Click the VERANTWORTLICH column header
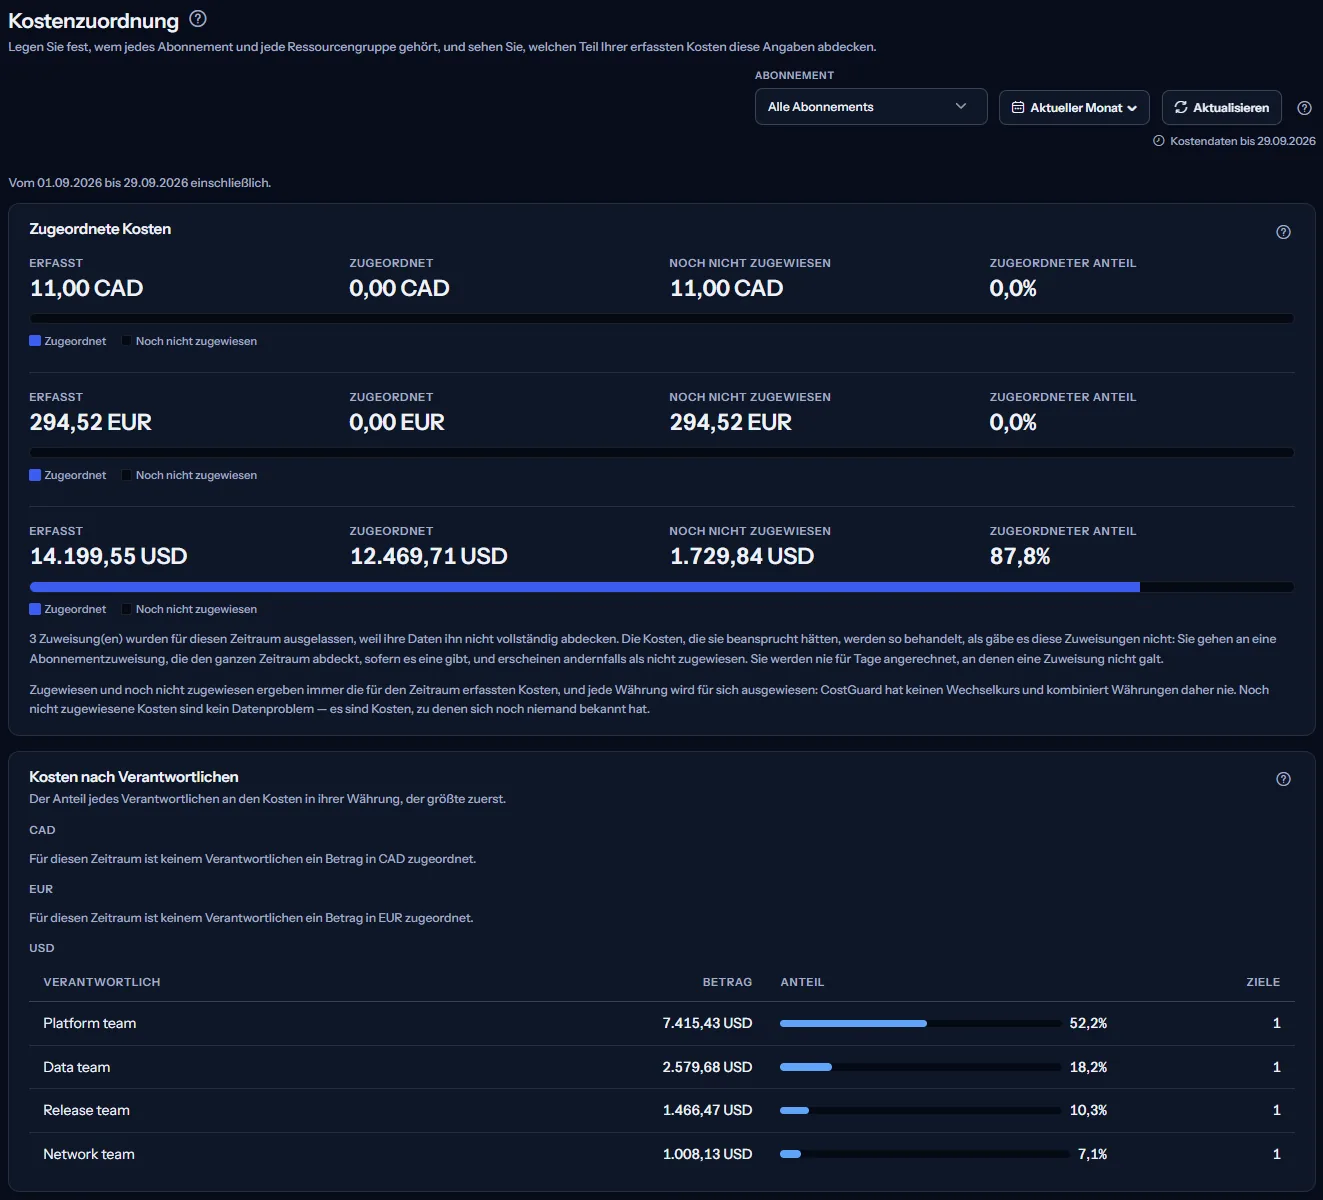This screenshot has width=1323, height=1200. coord(101,982)
